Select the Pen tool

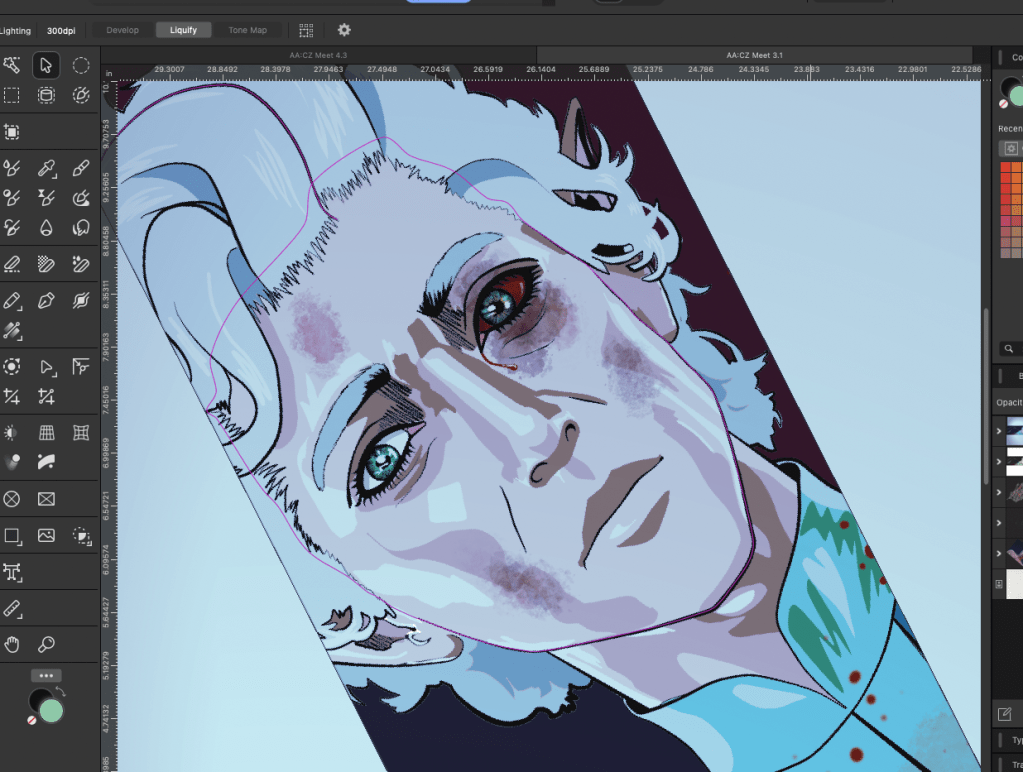(46, 301)
